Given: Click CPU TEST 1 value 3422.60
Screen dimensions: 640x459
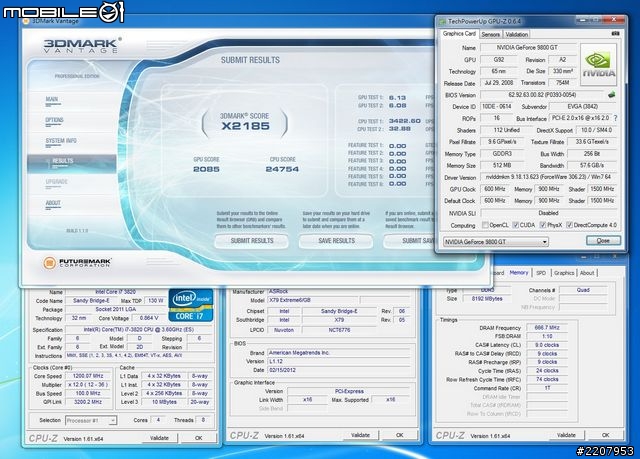Looking at the screenshot, I should coord(404,121).
